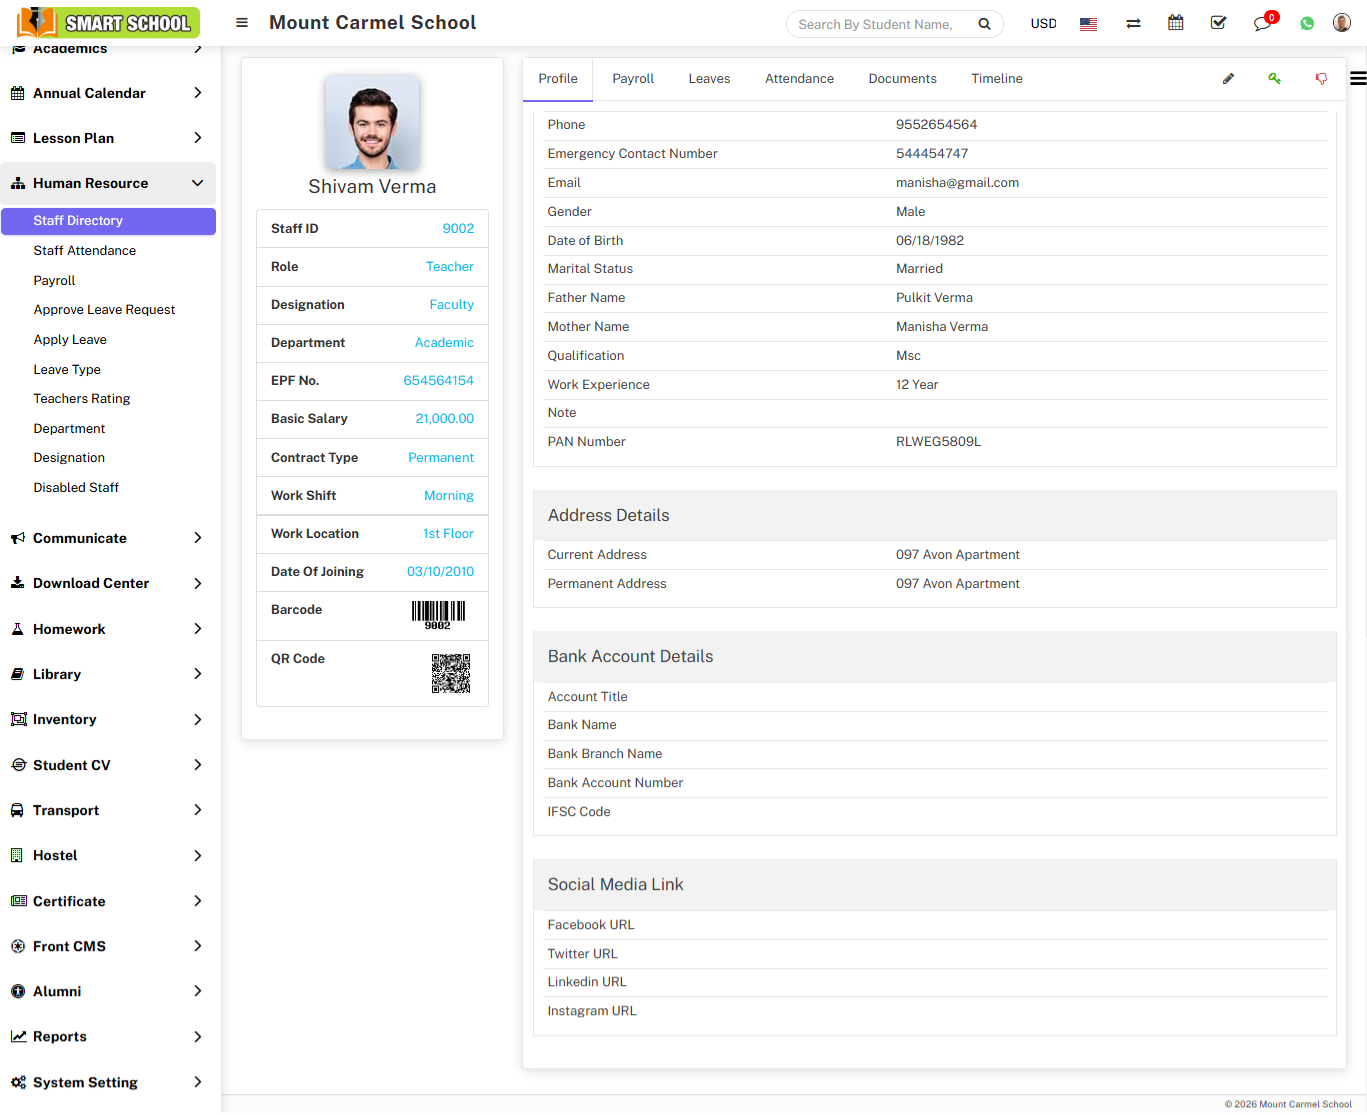Click the switch arrows icon near flag
Screen dimensions: 1367x1115
pos(1133,24)
